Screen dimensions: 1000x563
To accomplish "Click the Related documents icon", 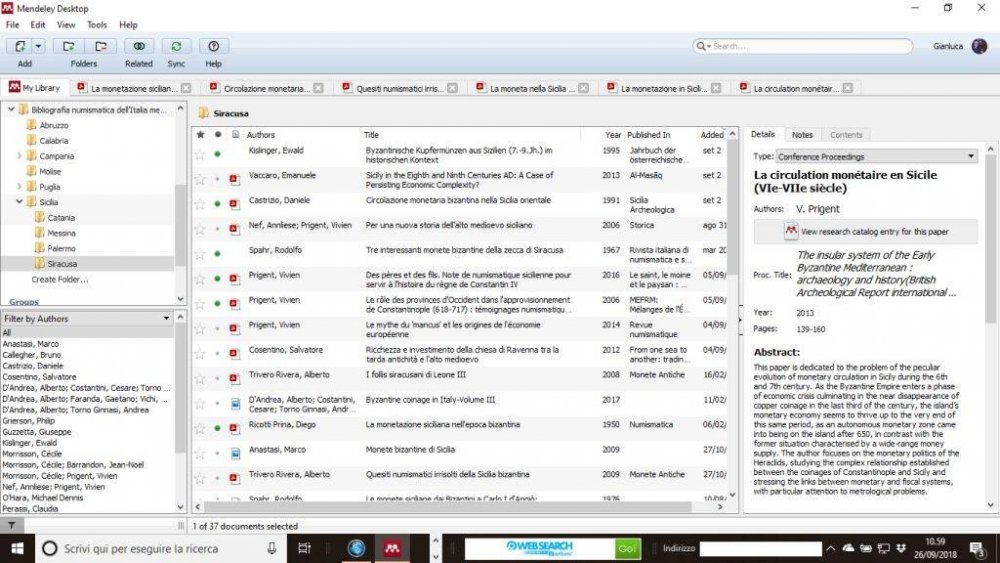I will (138, 47).
